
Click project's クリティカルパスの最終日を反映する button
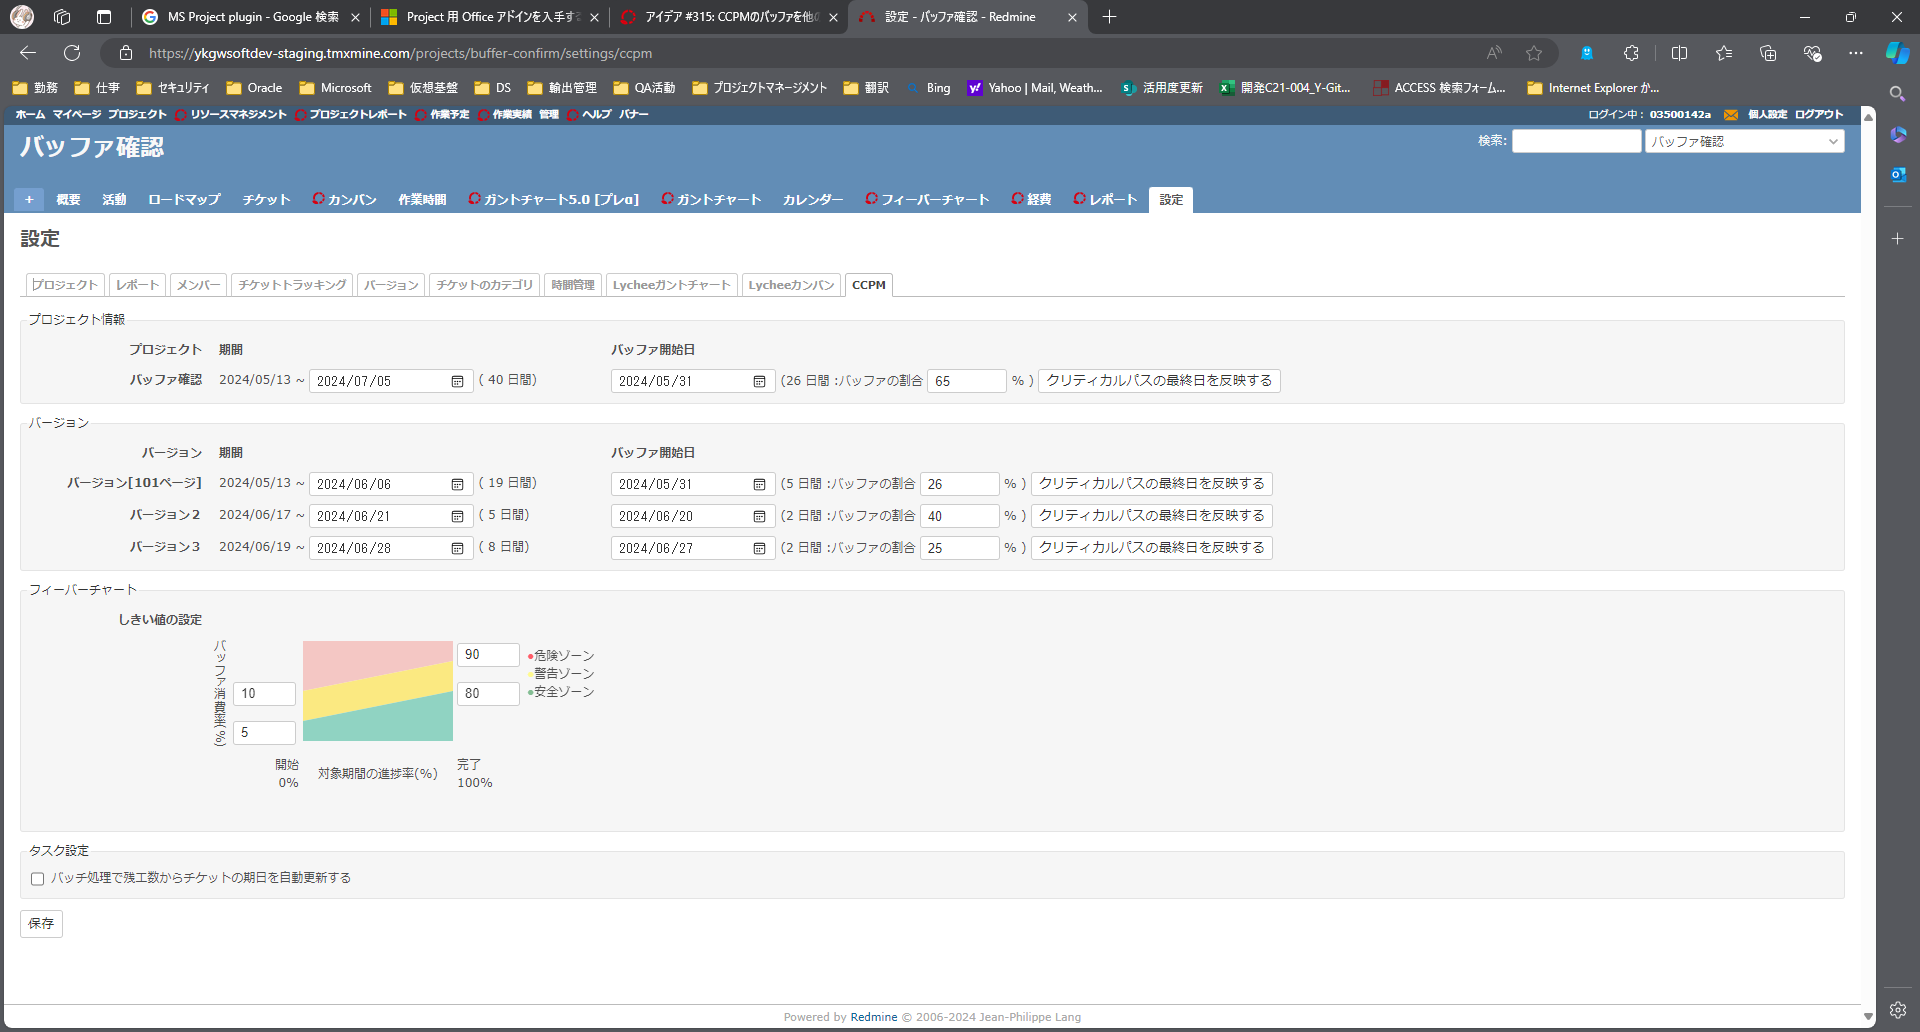point(1158,381)
